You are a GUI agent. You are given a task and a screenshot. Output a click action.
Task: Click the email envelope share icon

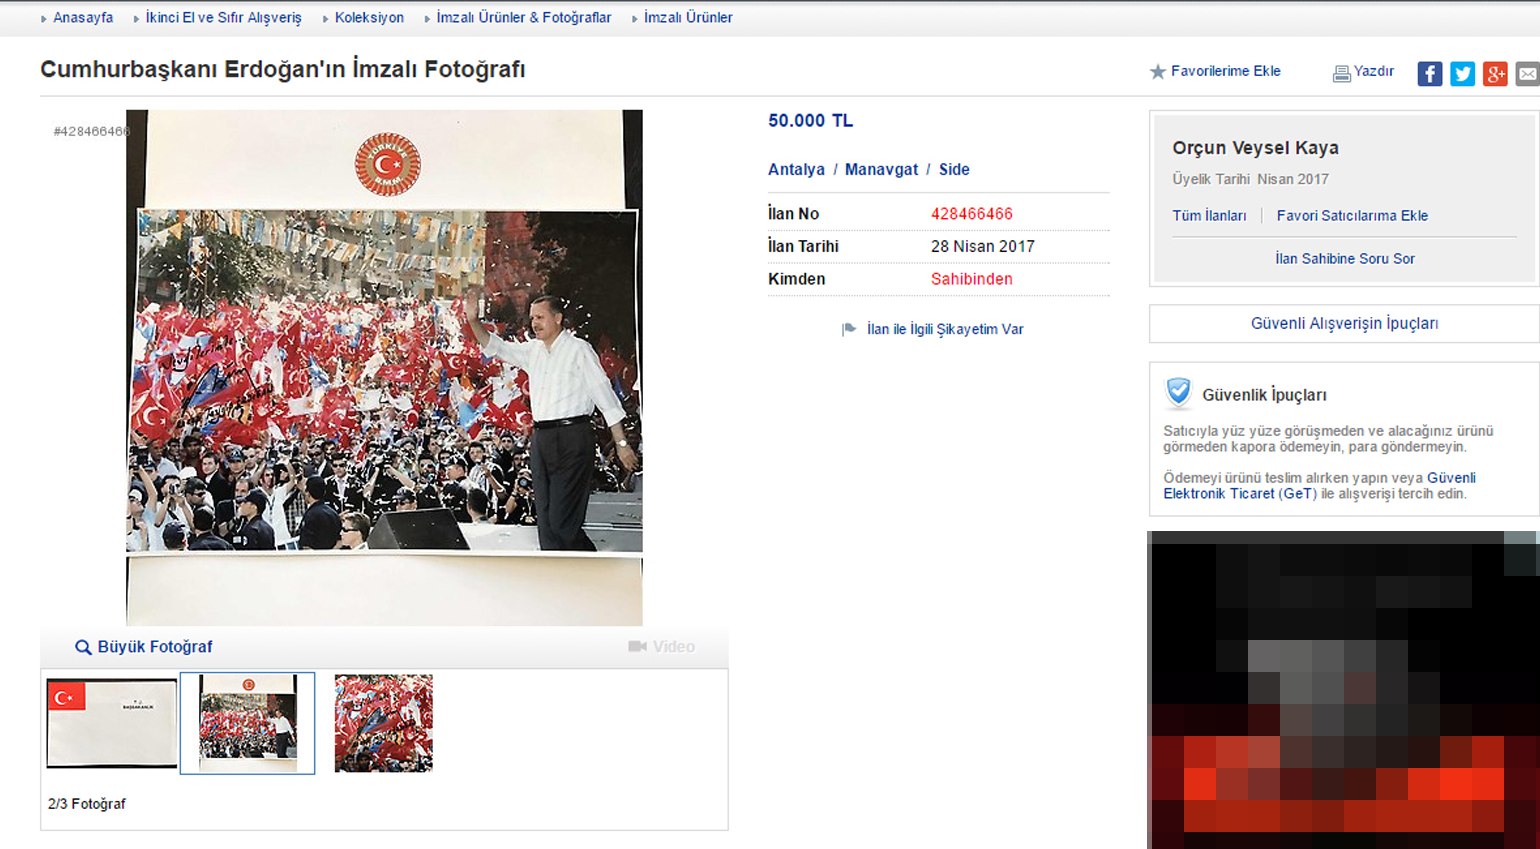click(x=1527, y=73)
